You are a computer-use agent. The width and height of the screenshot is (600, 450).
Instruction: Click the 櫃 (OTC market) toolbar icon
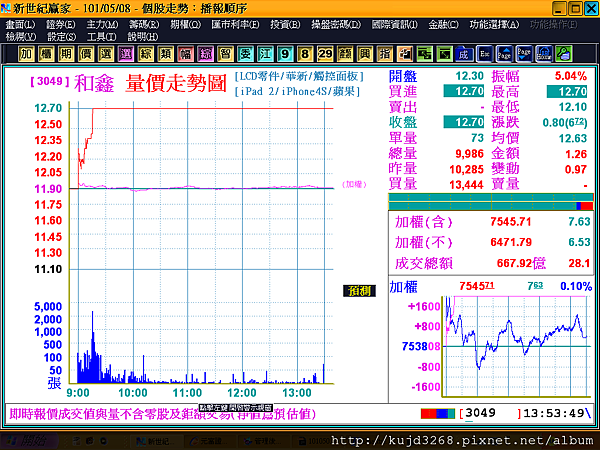[x=46, y=54]
